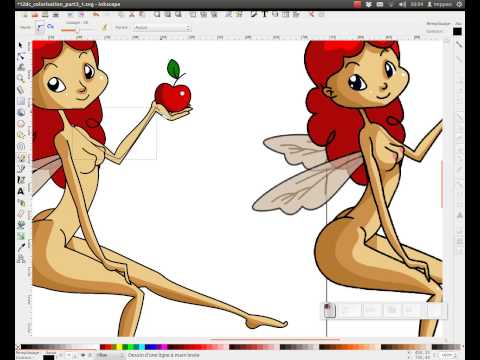Select the Tweak tool
This screenshot has width=480, height=360.
click(21, 68)
